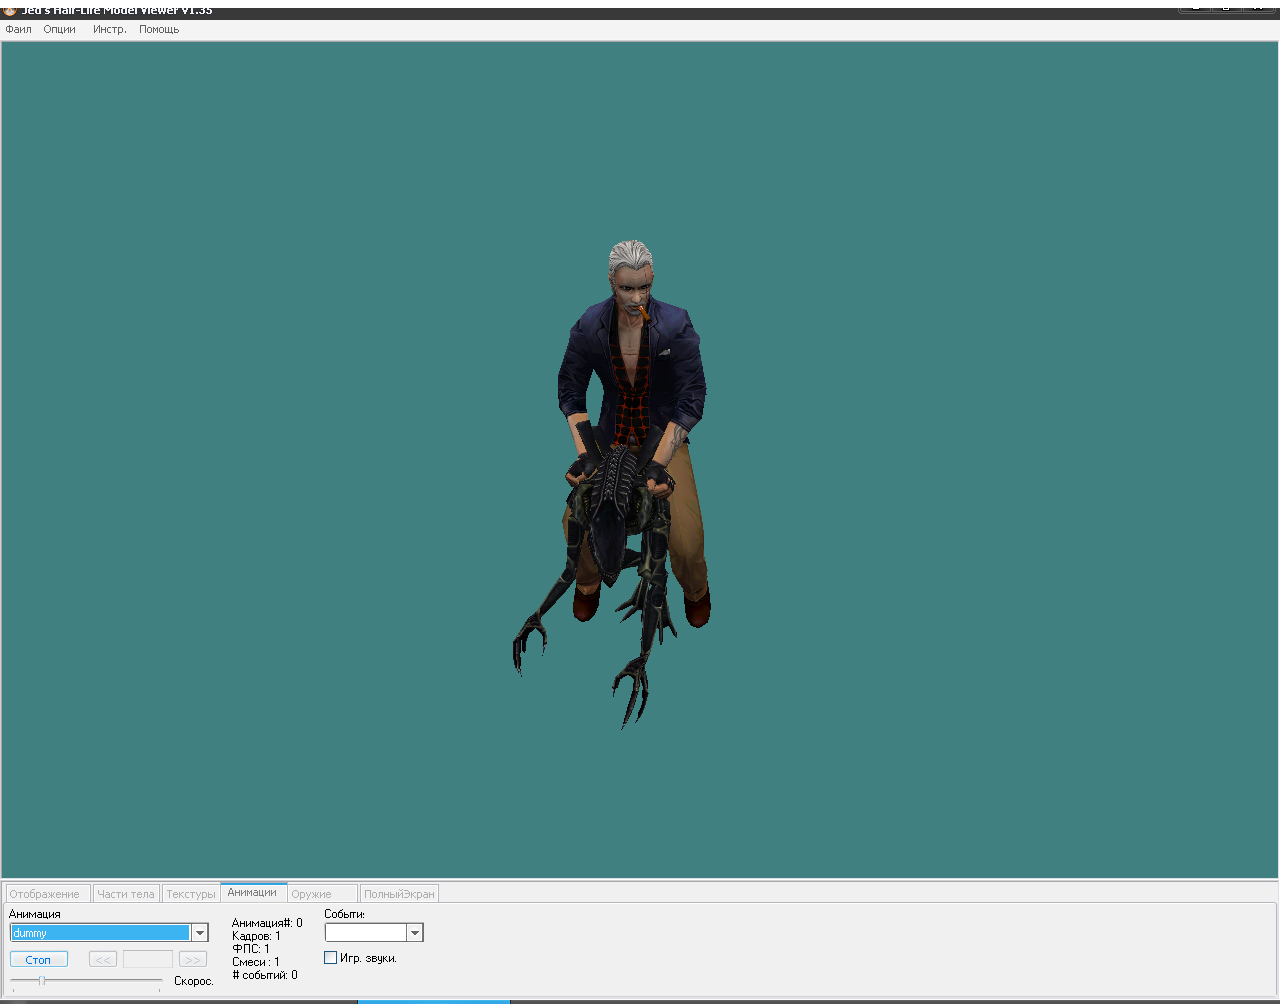This screenshot has width=1280, height=1004.
Task: Click the frame number input field
Action: click(x=148, y=959)
